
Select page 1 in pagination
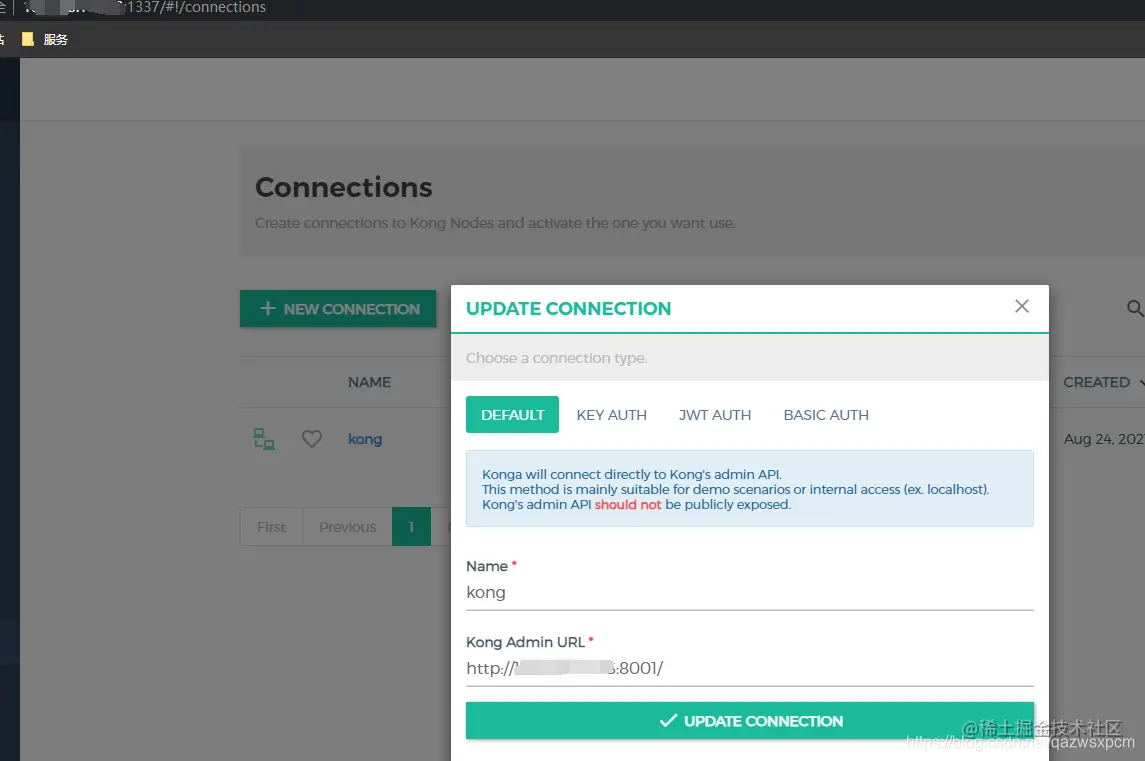[x=411, y=527]
